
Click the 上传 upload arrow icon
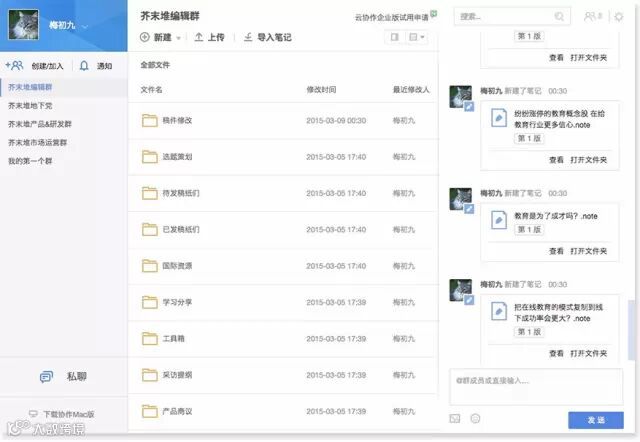(199, 37)
